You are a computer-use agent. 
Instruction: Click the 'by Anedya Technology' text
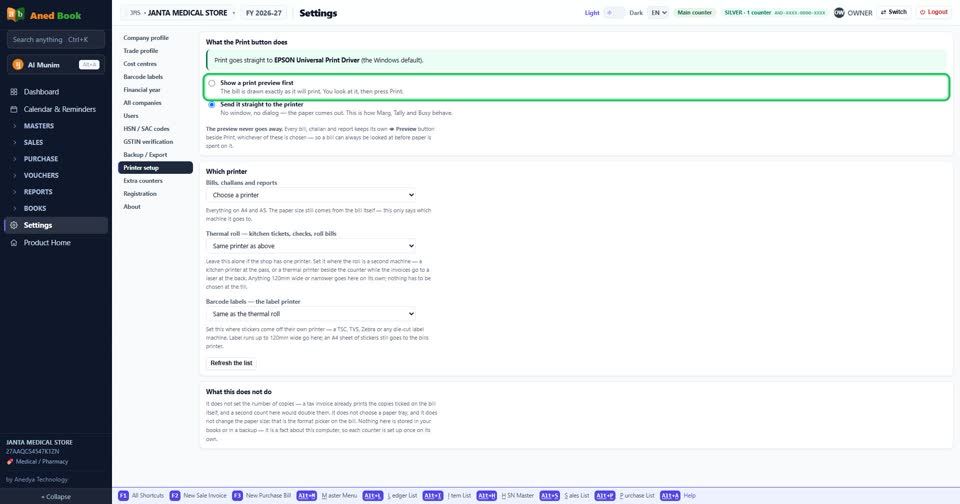(37, 480)
